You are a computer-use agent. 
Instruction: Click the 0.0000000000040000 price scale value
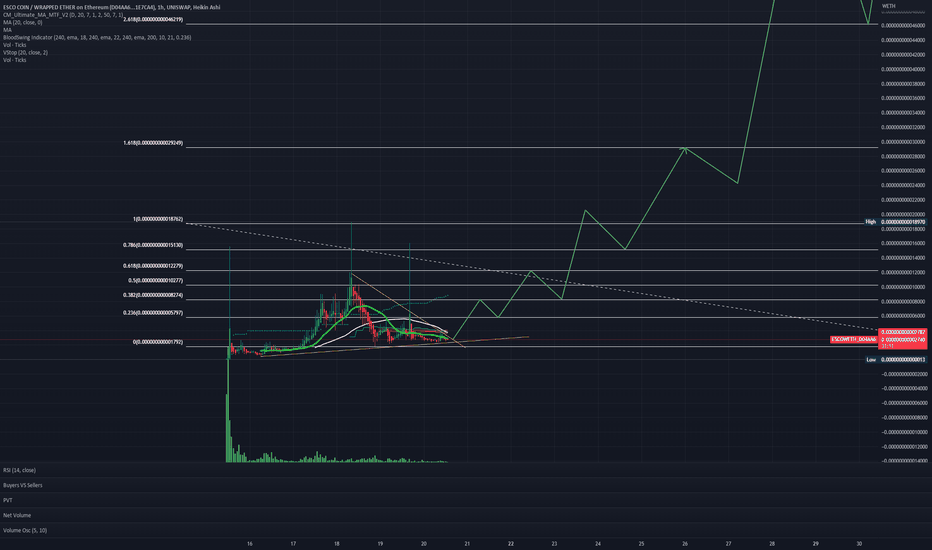(x=903, y=70)
